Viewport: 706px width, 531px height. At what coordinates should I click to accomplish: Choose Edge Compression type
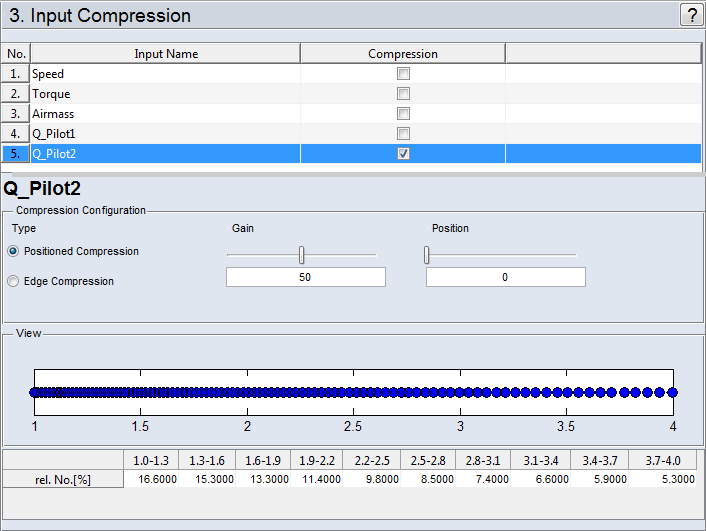coord(13,281)
